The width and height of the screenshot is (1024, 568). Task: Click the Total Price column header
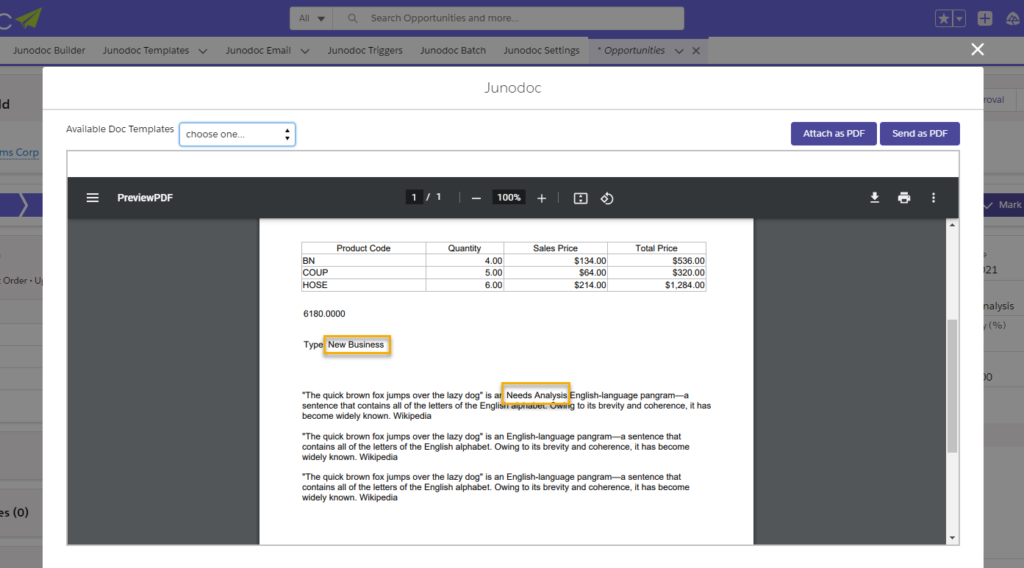pos(656,248)
